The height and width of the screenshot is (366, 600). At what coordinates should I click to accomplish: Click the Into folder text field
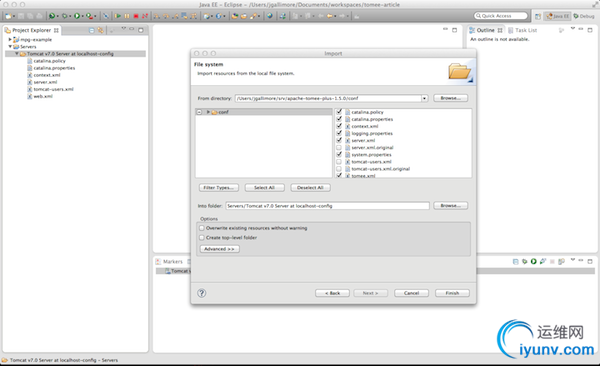pos(328,206)
